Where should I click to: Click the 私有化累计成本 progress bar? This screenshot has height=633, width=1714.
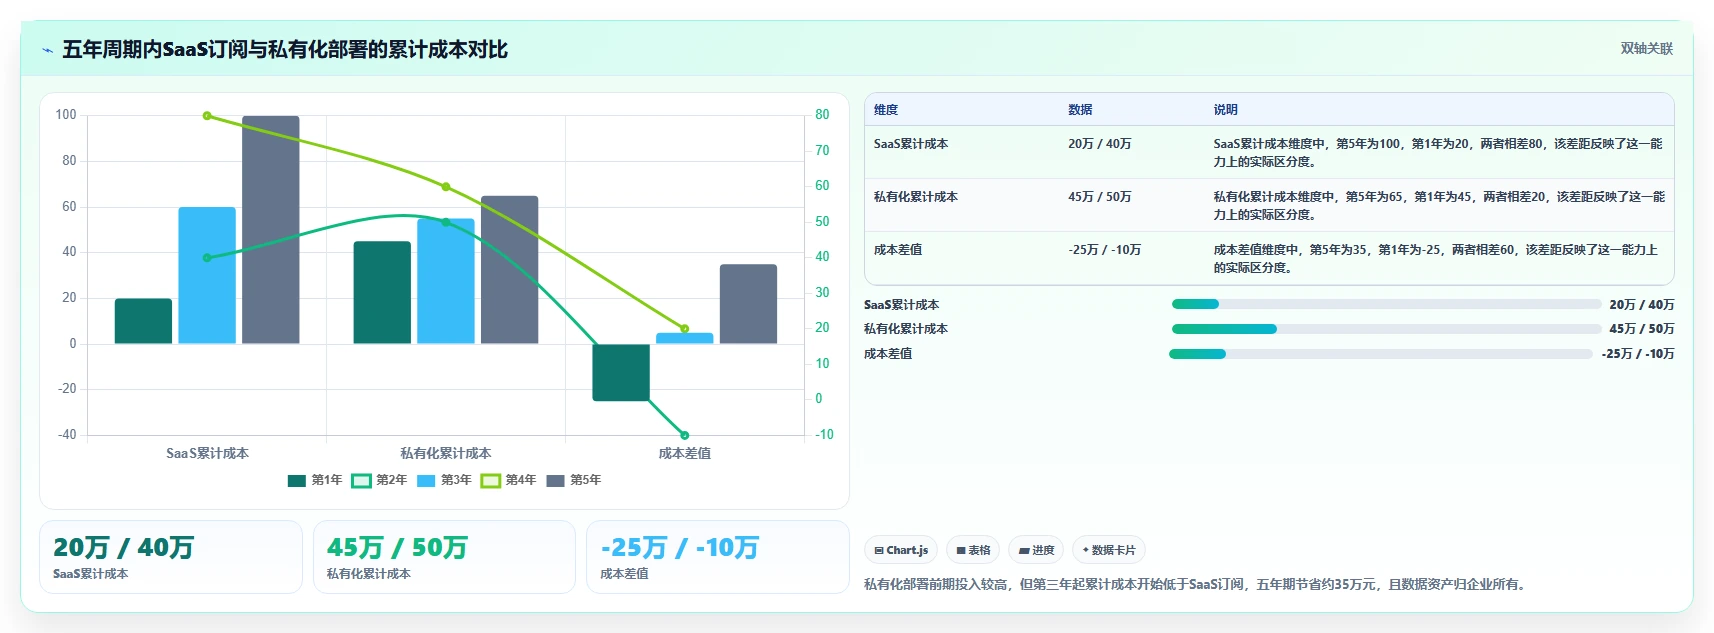(x=1386, y=329)
